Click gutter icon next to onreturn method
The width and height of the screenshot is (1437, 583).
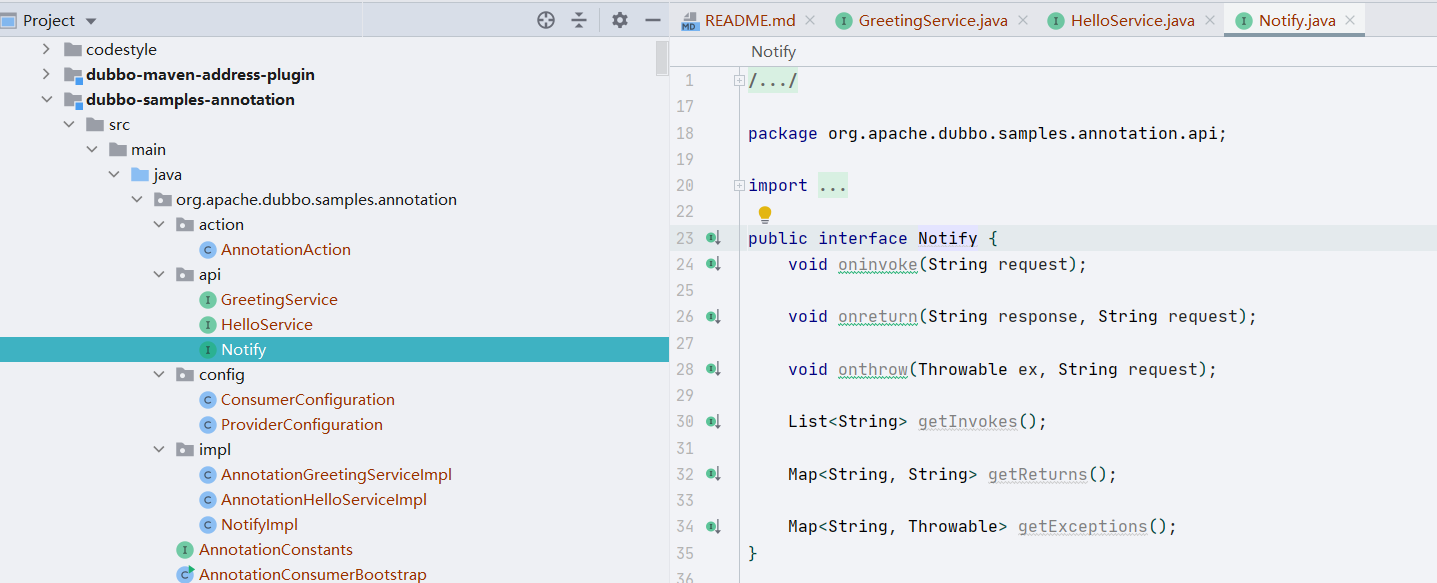(713, 317)
